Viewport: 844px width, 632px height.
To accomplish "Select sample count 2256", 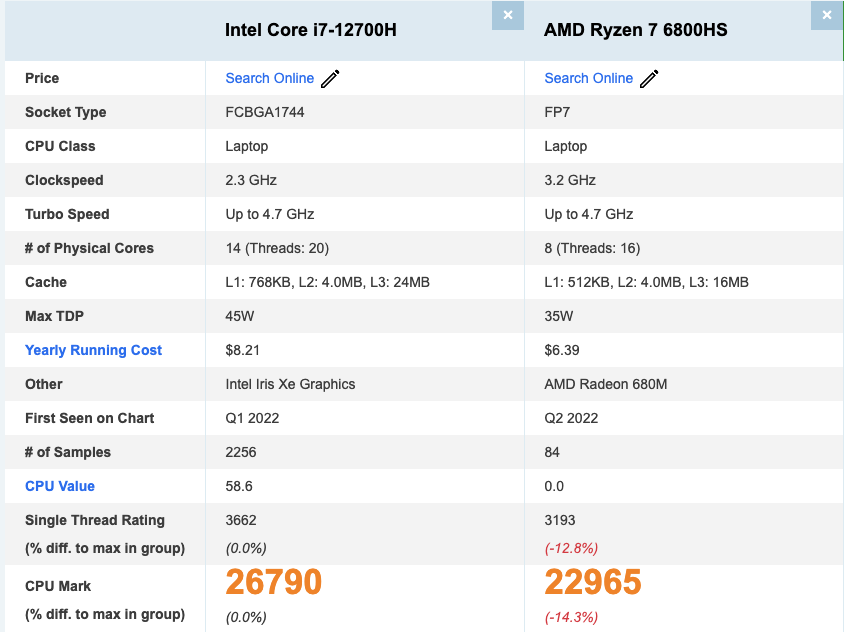I will coord(241,452).
